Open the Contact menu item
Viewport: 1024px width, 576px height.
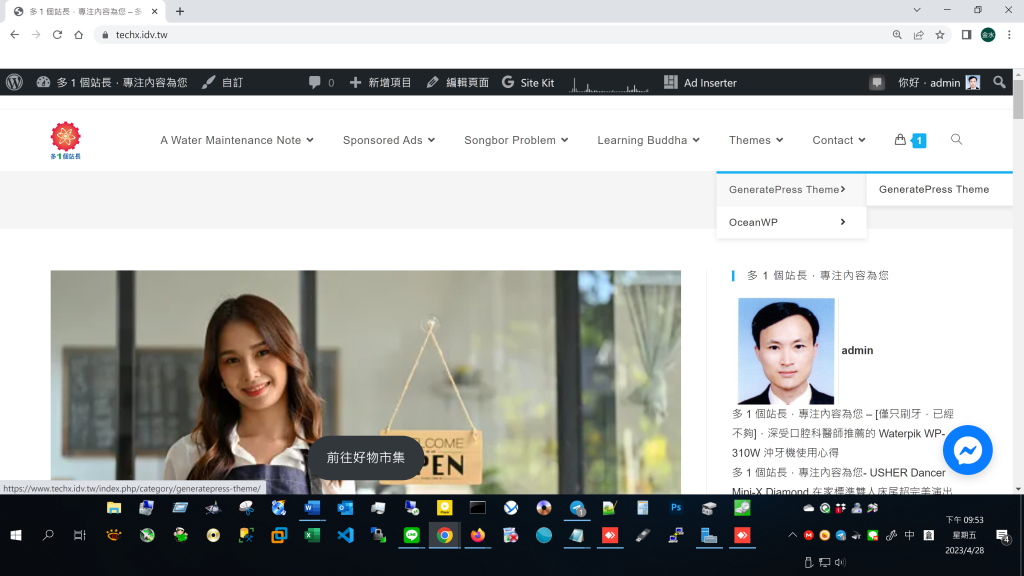pos(838,141)
